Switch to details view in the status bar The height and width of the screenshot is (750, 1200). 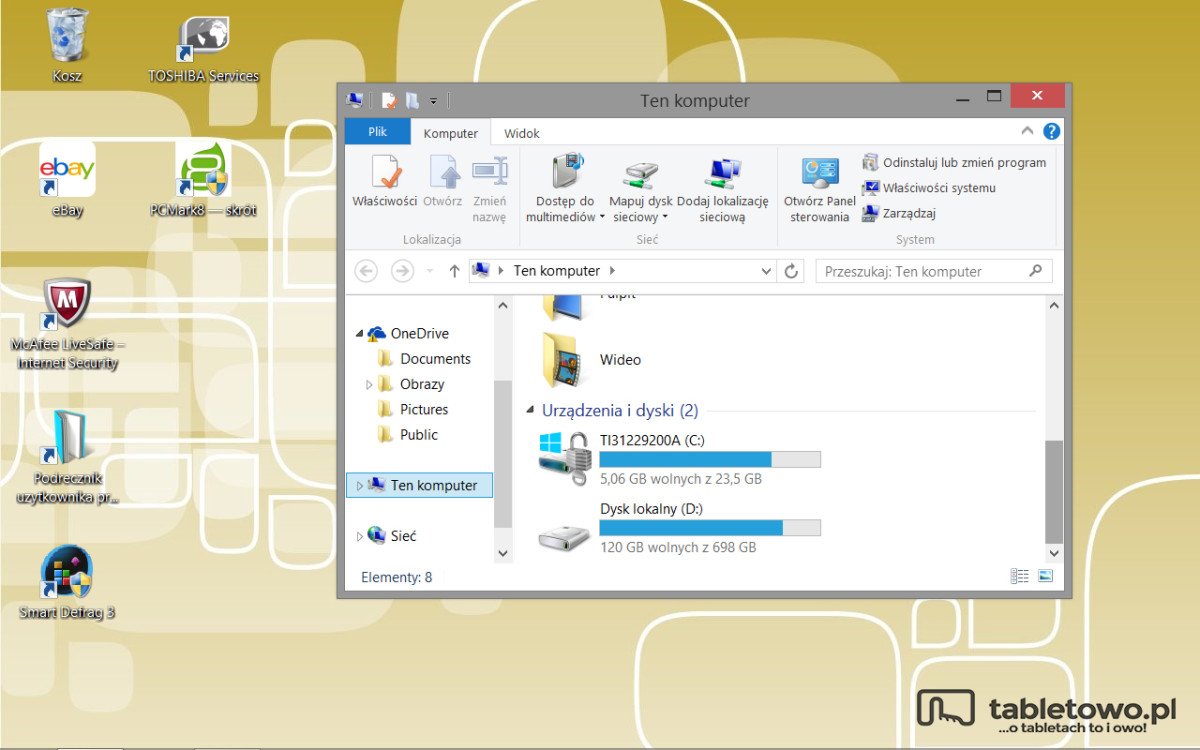click(1020, 576)
